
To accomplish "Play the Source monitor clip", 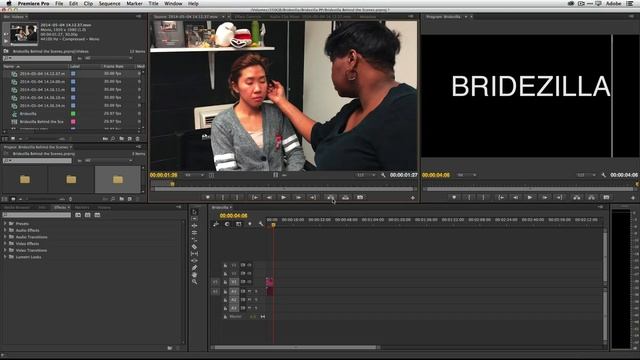I will (284, 197).
